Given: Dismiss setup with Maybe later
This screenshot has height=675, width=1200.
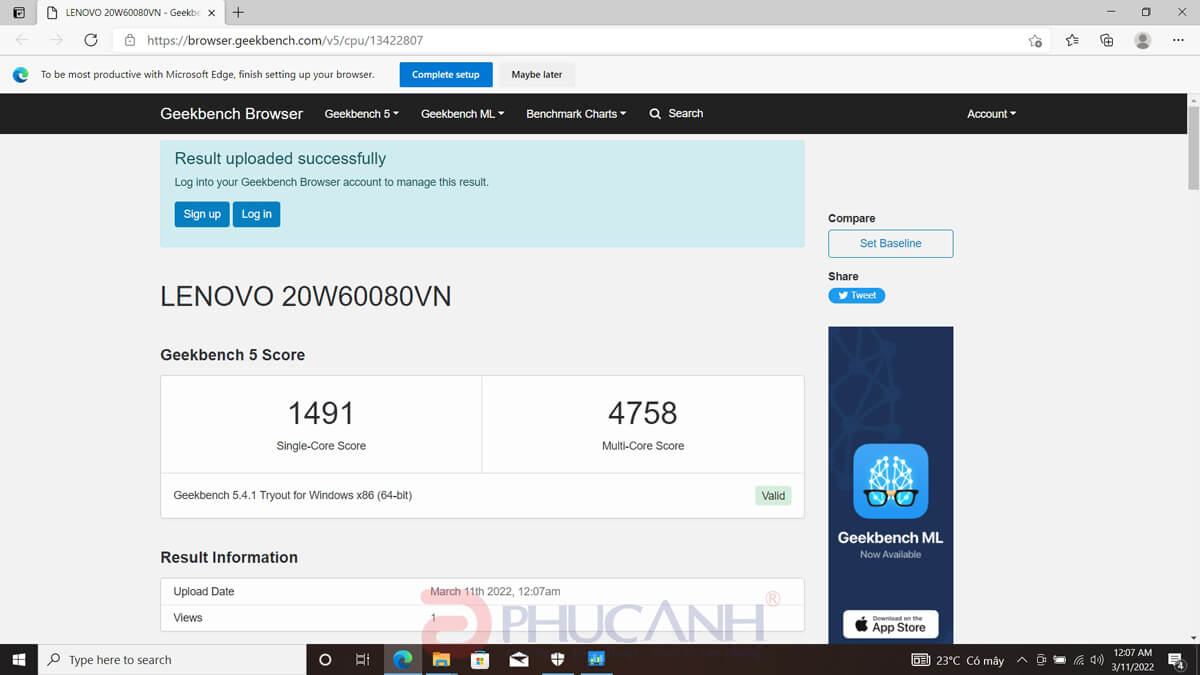Looking at the screenshot, I should pyautogui.click(x=537, y=74).
